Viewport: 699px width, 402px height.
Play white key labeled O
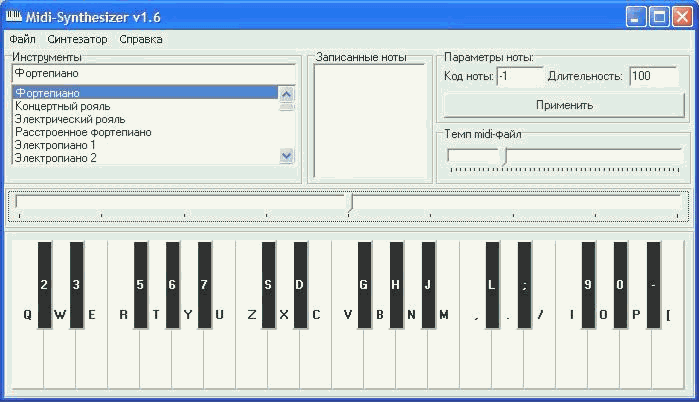tap(604, 357)
